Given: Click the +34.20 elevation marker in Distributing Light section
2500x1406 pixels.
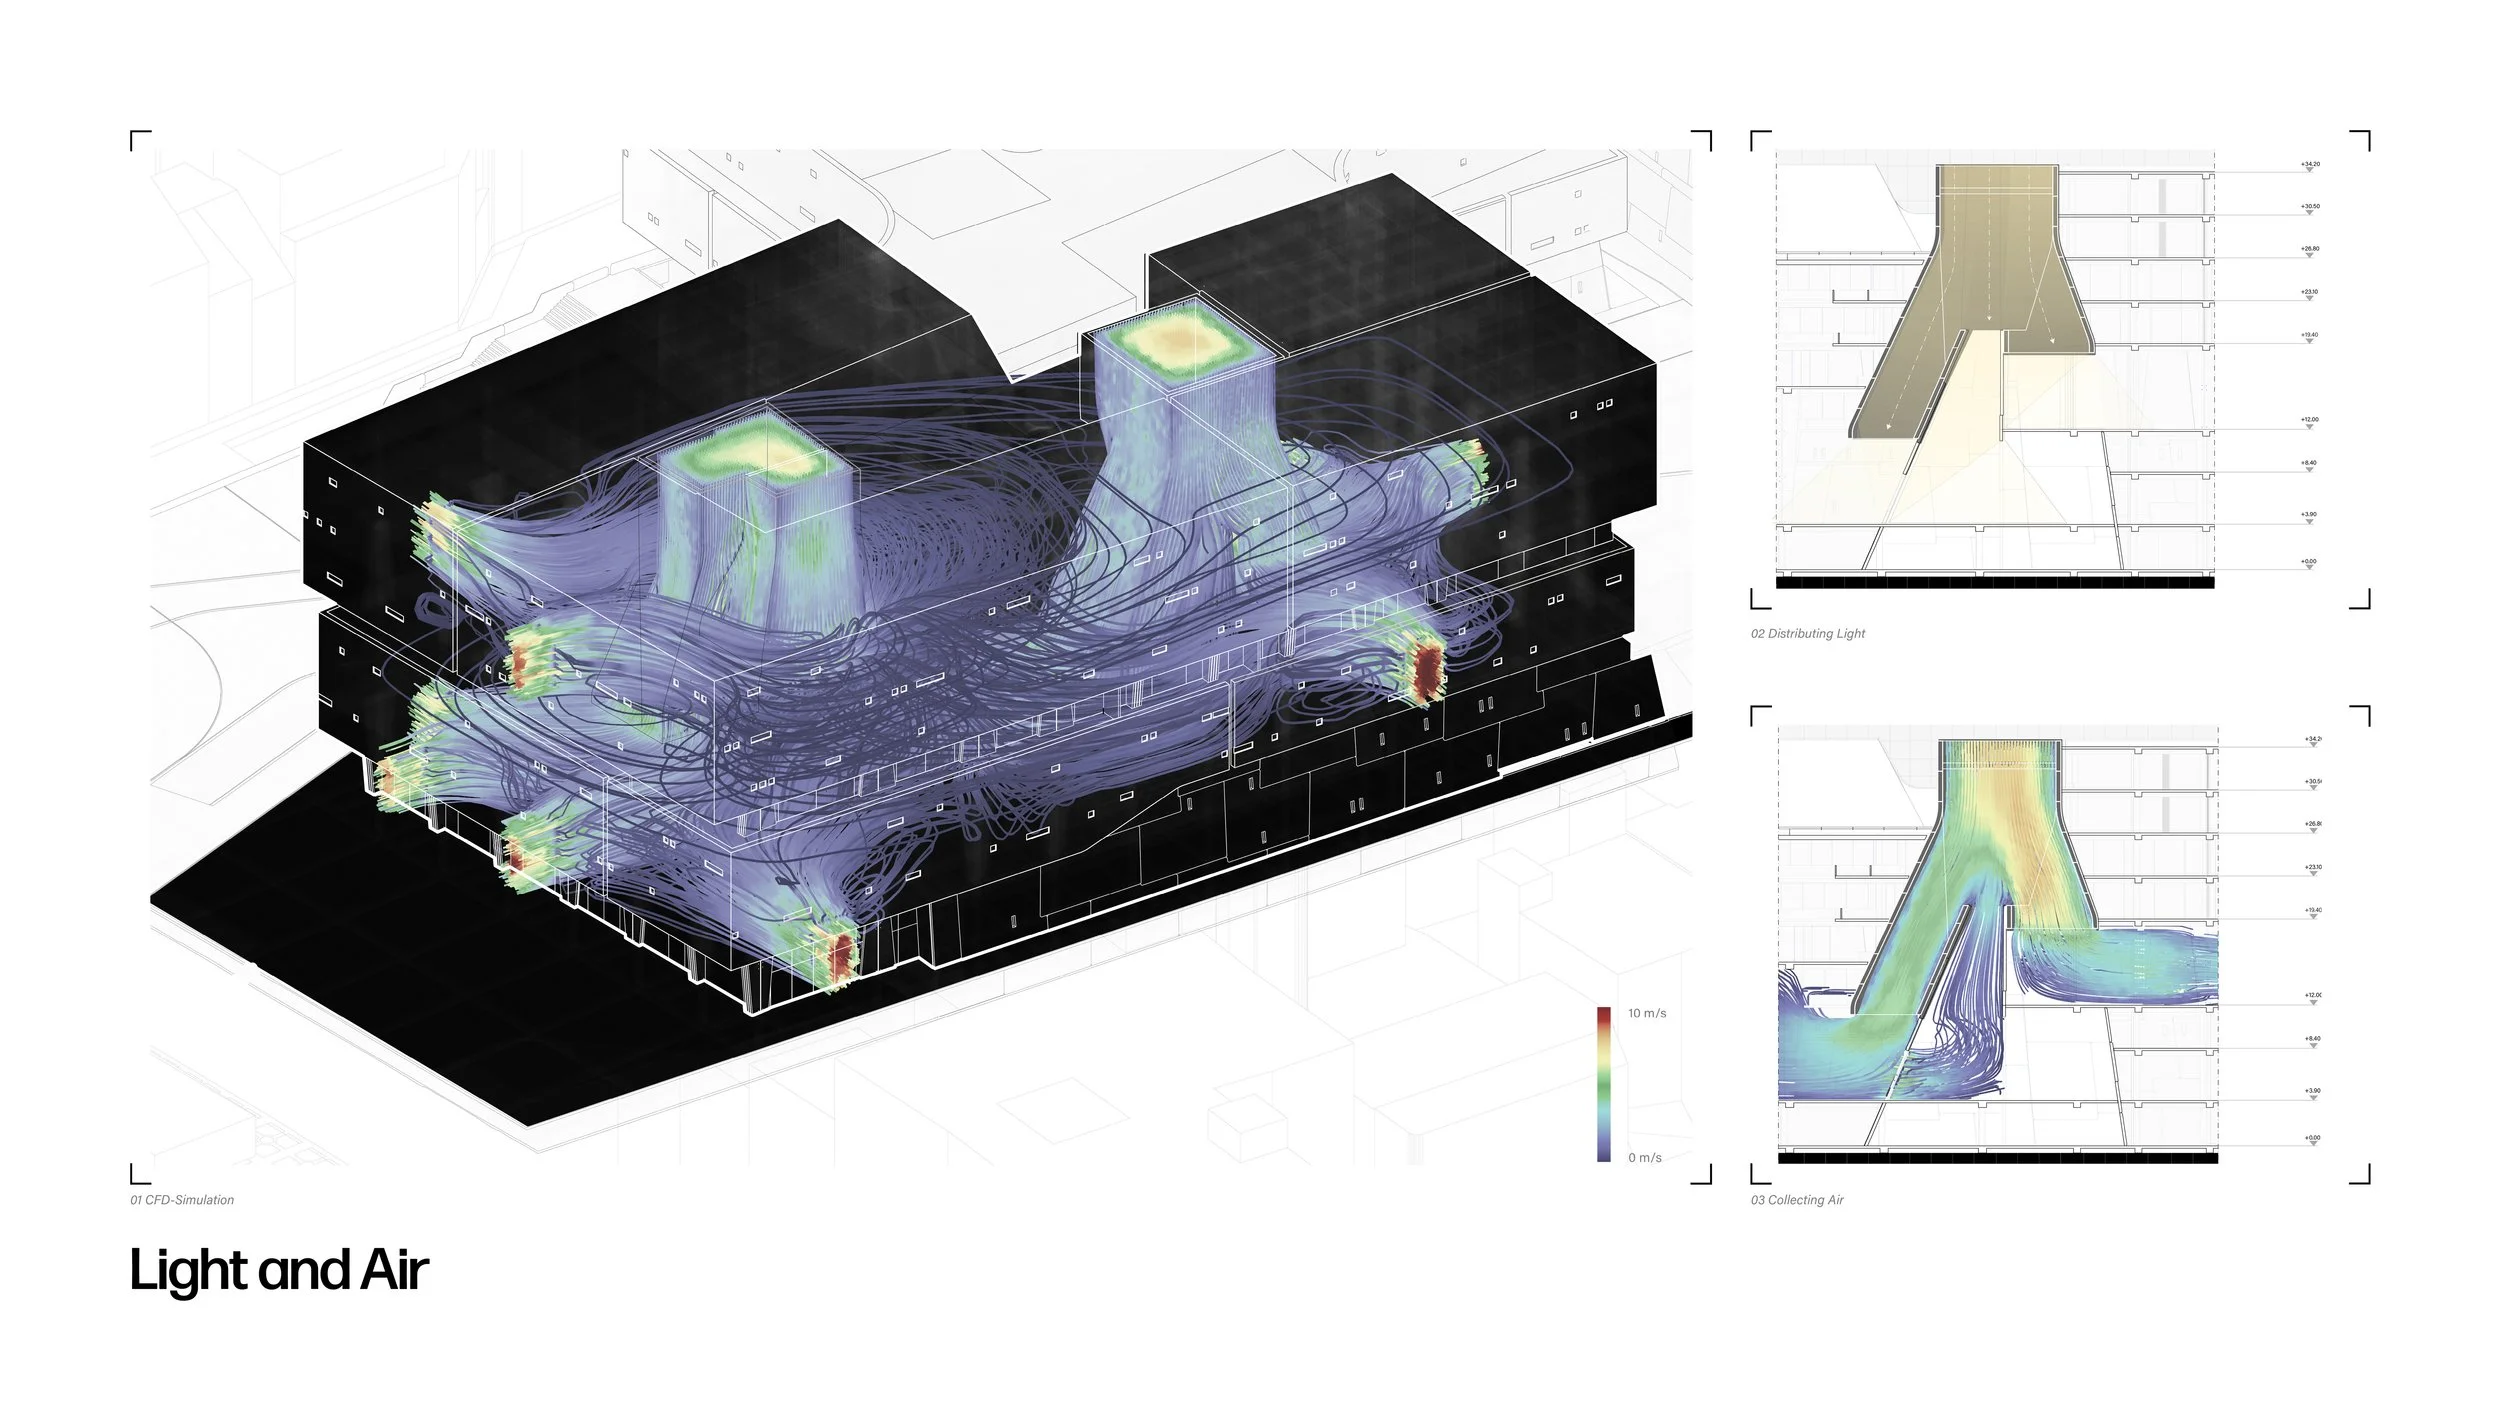Looking at the screenshot, I should pos(2309,165).
